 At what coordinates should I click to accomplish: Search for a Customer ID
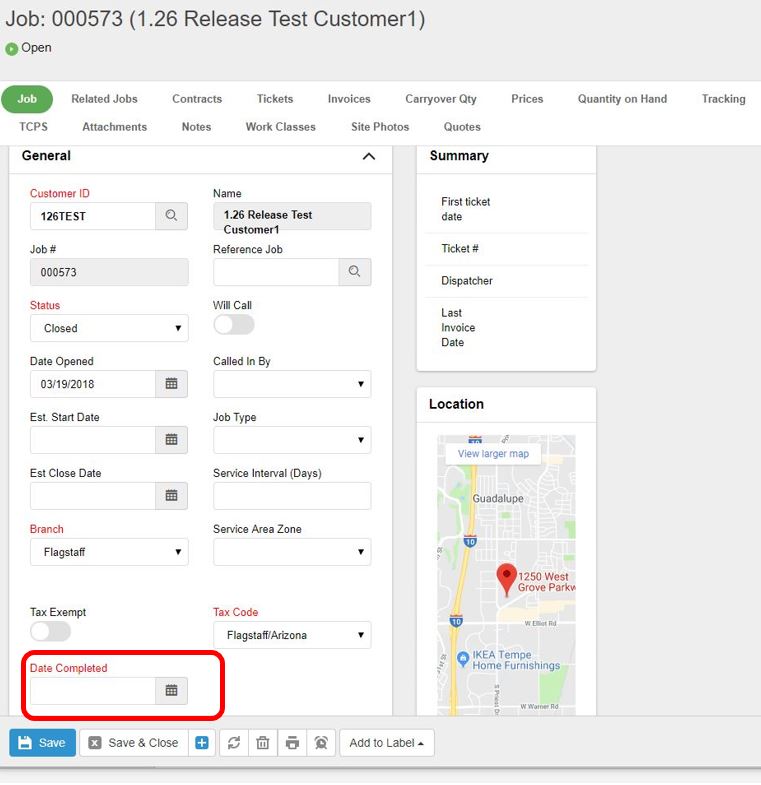[x=171, y=216]
